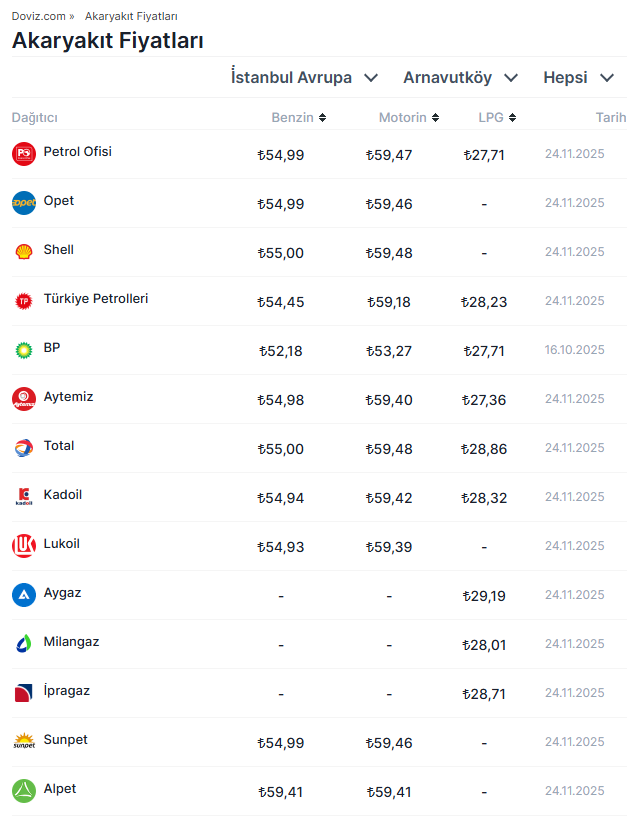Select the Milangaz distributor name
Screen dimensions: 631x818
click(71, 642)
